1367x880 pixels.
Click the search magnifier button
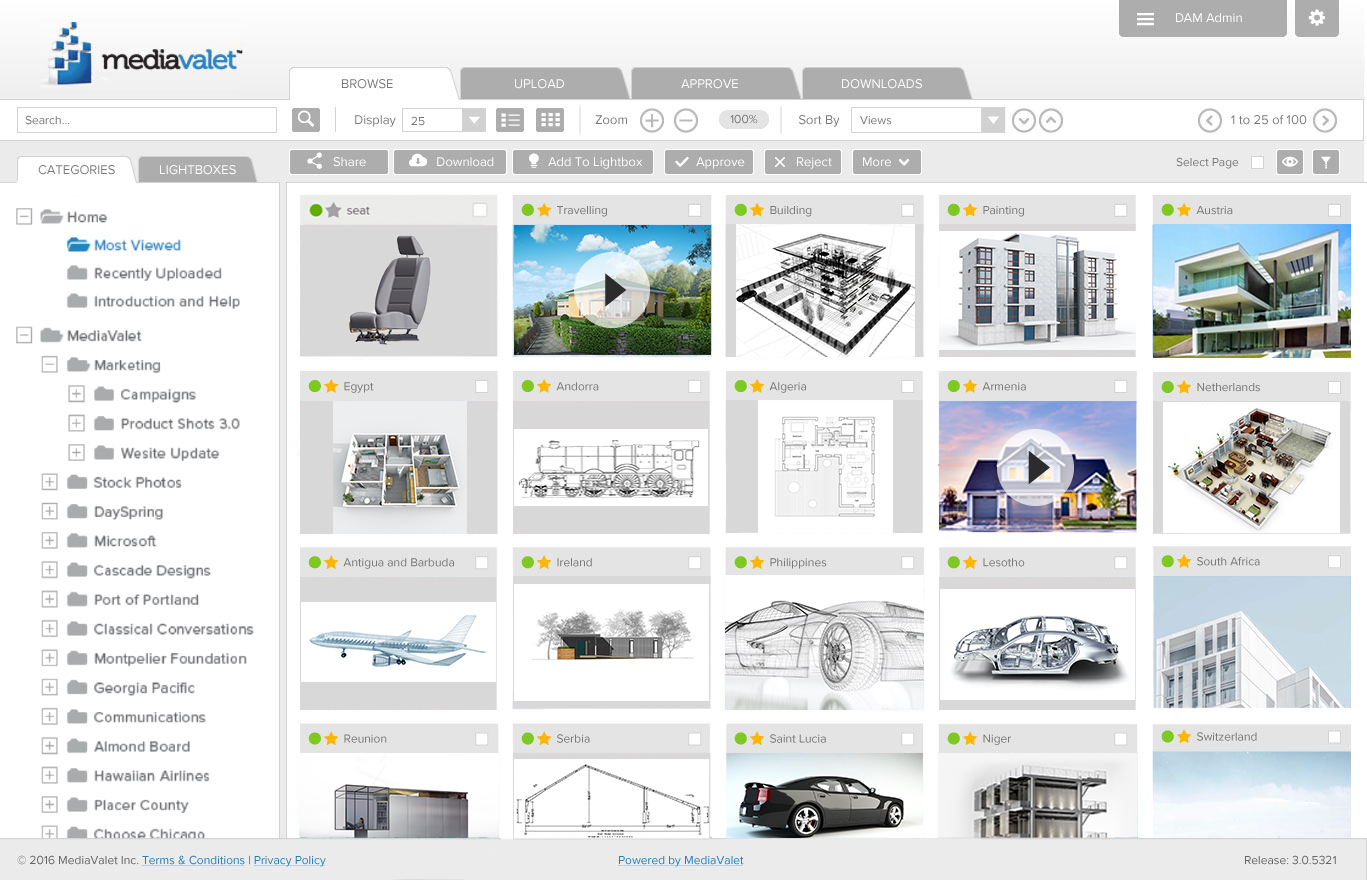[x=305, y=120]
